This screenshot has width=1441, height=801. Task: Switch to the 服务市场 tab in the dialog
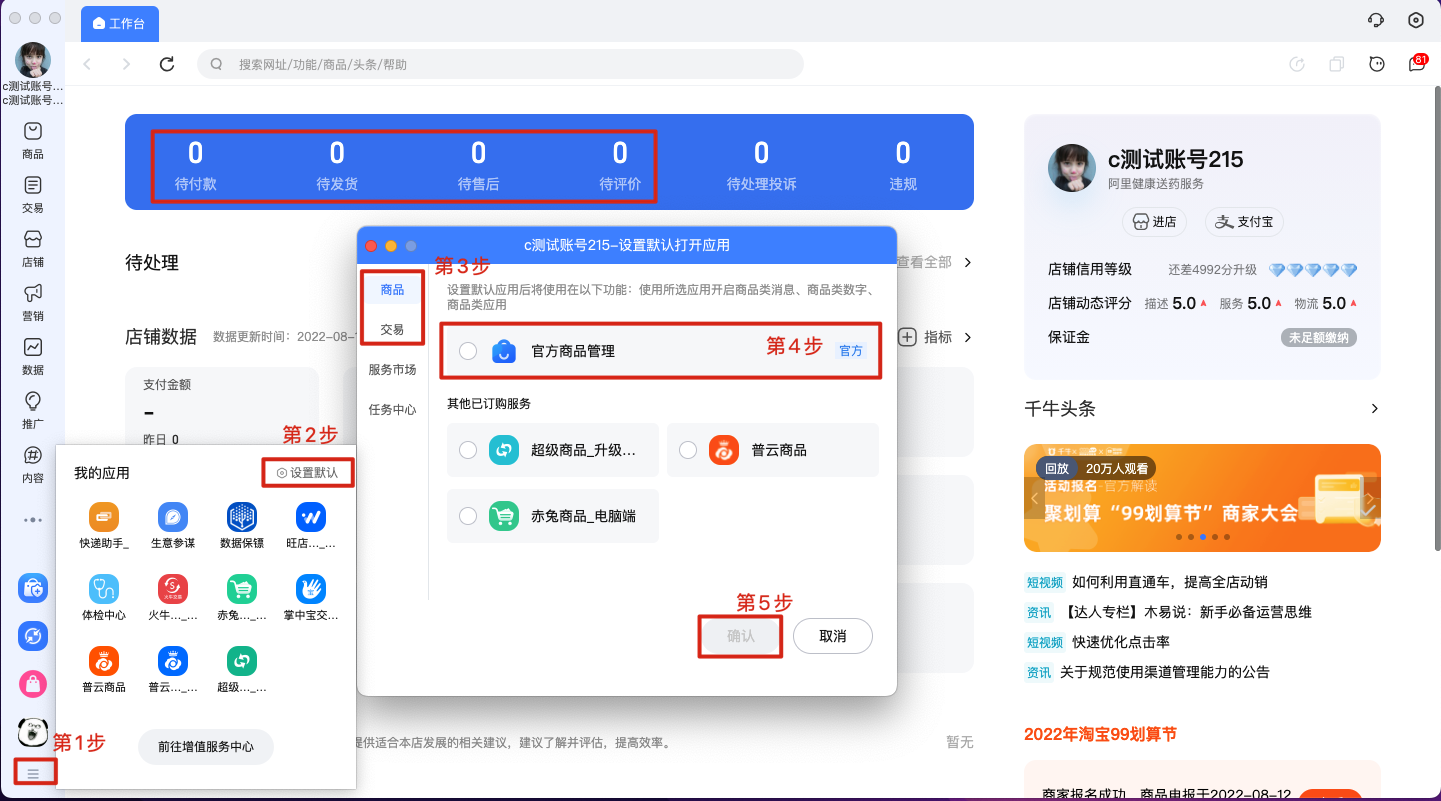pyautogui.click(x=392, y=369)
